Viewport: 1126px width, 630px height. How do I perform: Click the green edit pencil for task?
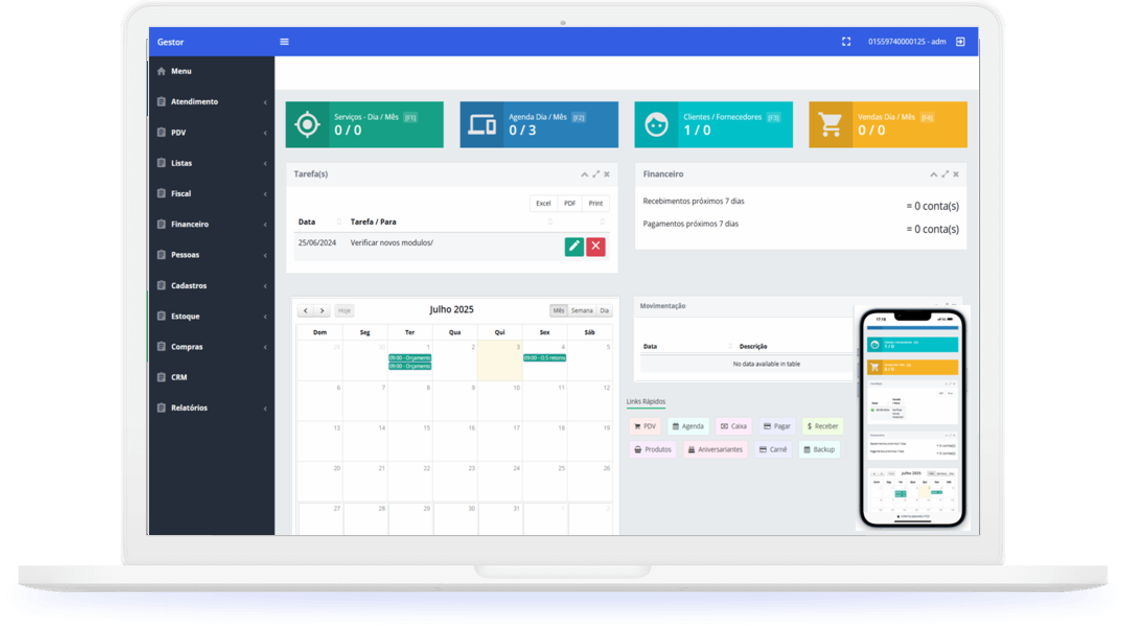click(574, 246)
